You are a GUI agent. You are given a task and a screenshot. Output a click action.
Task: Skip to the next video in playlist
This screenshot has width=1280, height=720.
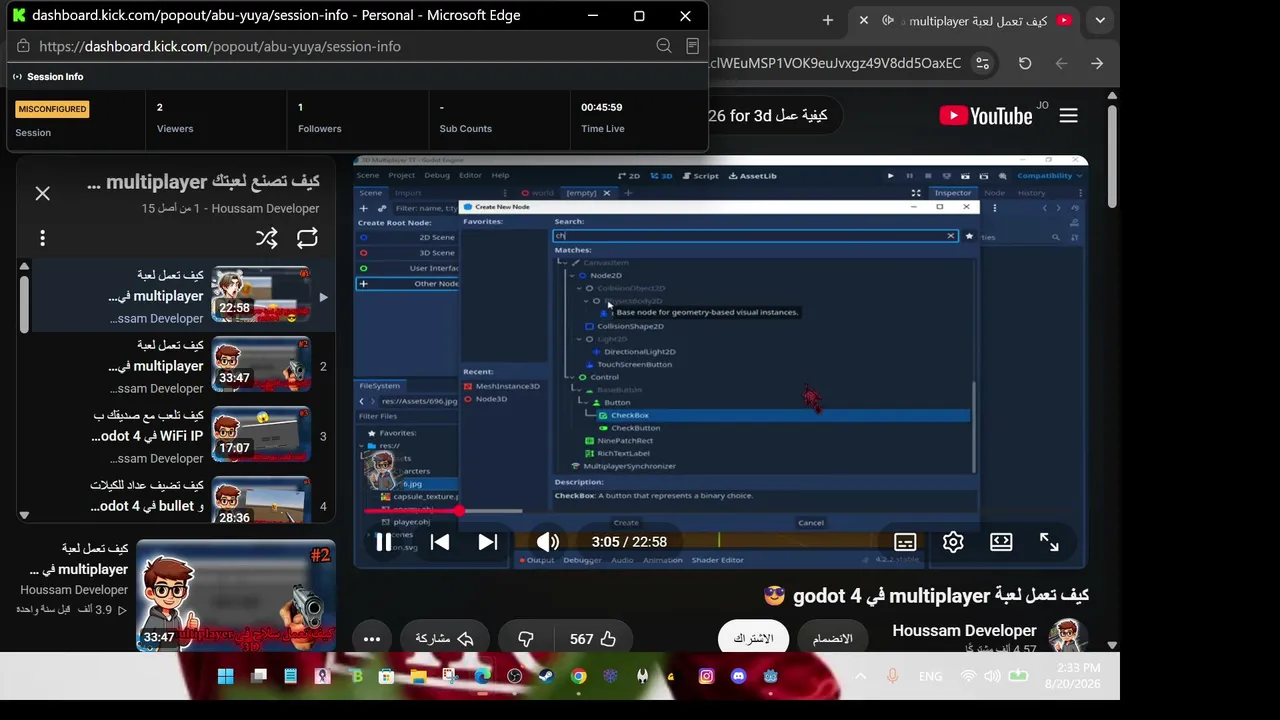(488, 542)
